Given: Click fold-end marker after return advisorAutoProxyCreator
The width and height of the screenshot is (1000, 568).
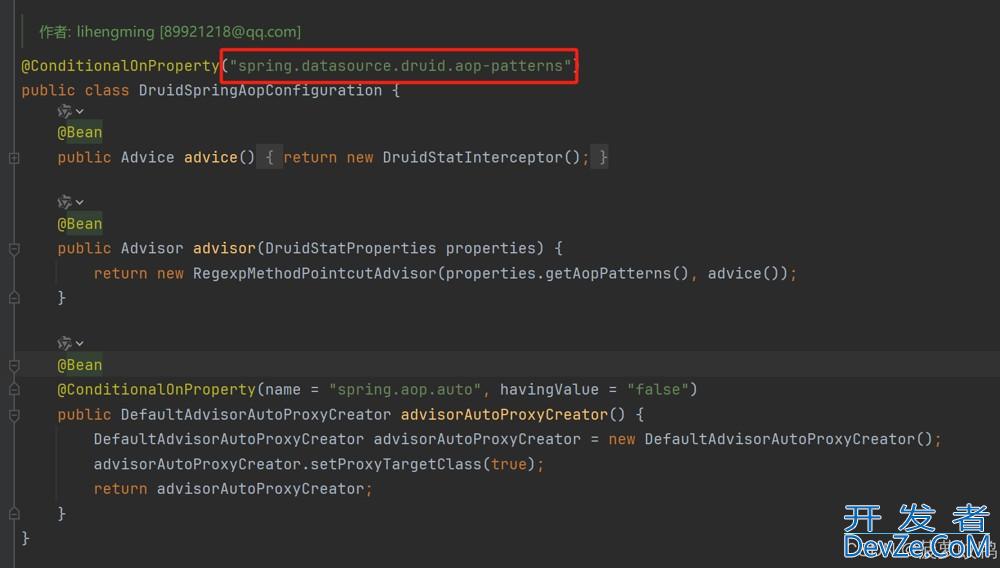Looking at the screenshot, I should pos(14,513).
